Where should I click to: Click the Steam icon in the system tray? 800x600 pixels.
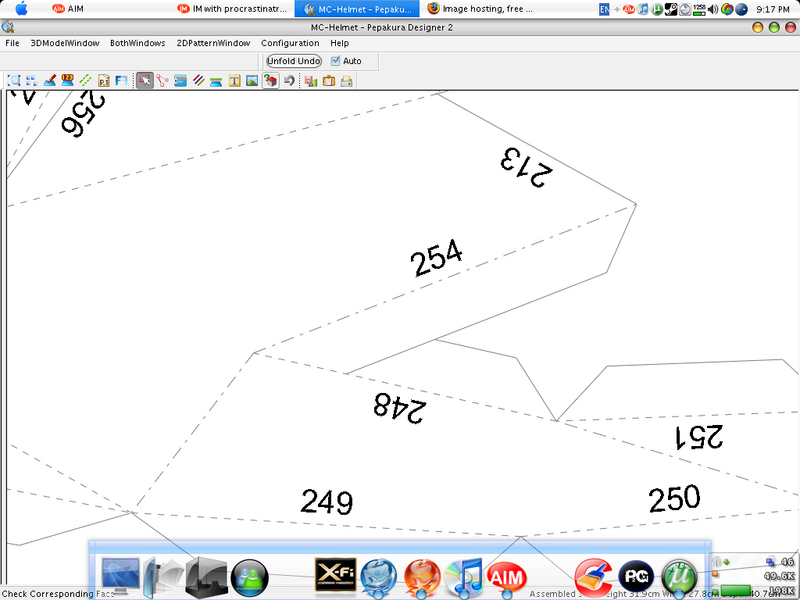[671, 9]
